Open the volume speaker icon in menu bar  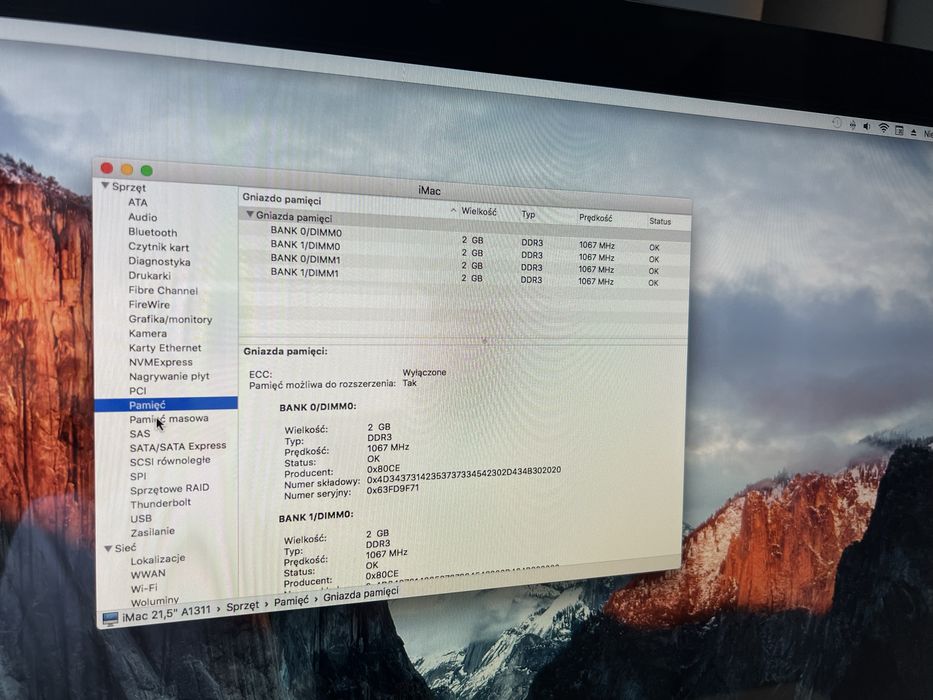[867, 126]
